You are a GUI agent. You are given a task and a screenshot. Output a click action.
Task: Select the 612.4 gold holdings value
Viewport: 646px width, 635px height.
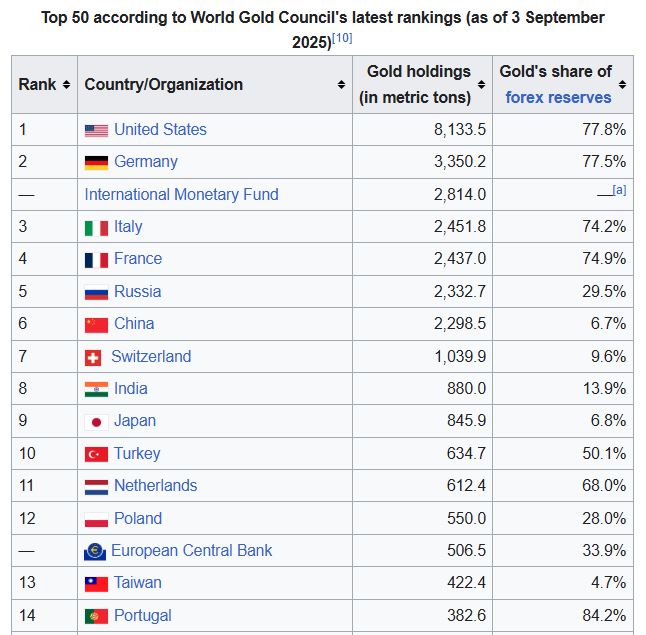(466, 486)
